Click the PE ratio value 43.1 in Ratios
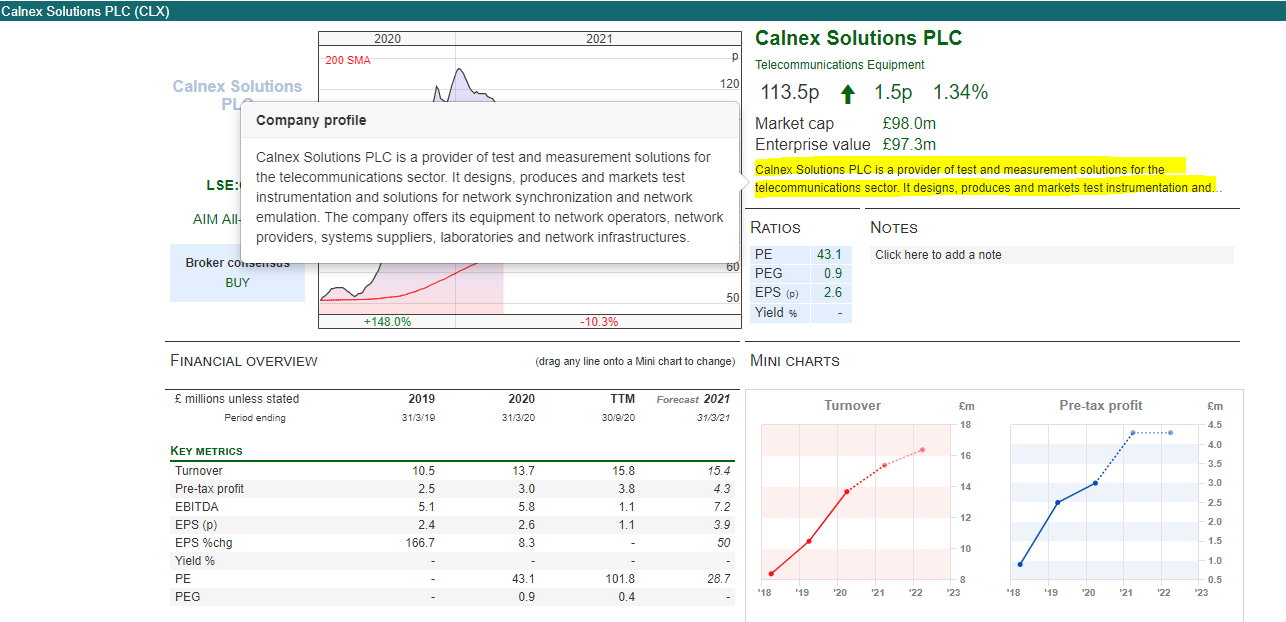 pyautogui.click(x=829, y=255)
